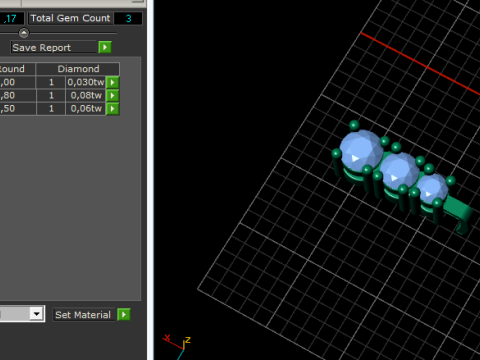
Task: Select the 0,08tw weight cell
Action: tap(86, 96)
